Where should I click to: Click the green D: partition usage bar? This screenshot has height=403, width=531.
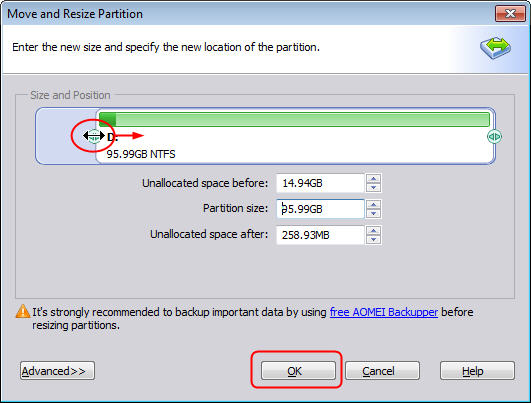[294, 120]
